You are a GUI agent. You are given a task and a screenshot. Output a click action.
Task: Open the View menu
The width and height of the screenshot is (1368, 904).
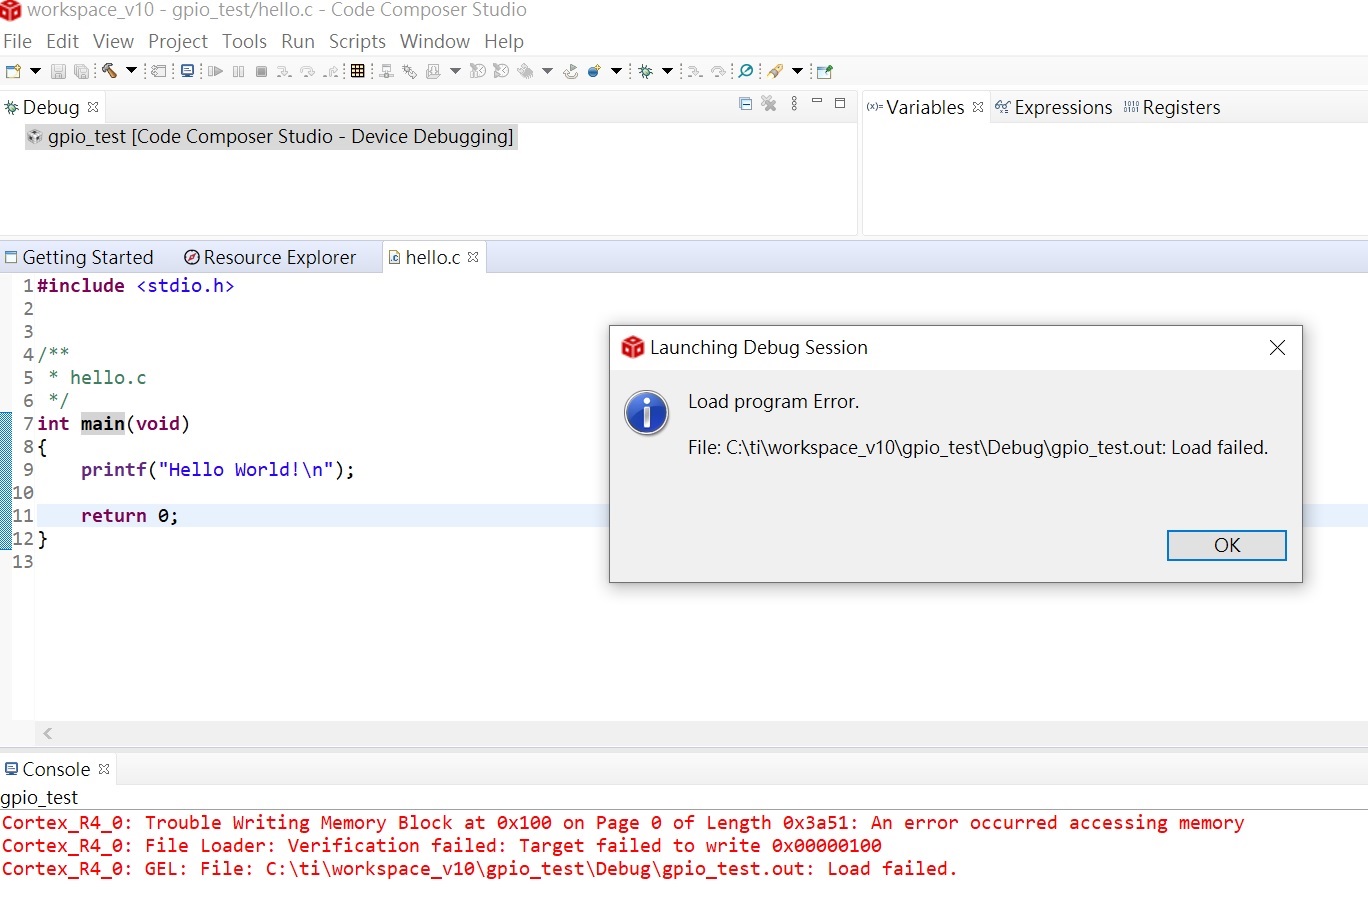(x=113, y=41)
